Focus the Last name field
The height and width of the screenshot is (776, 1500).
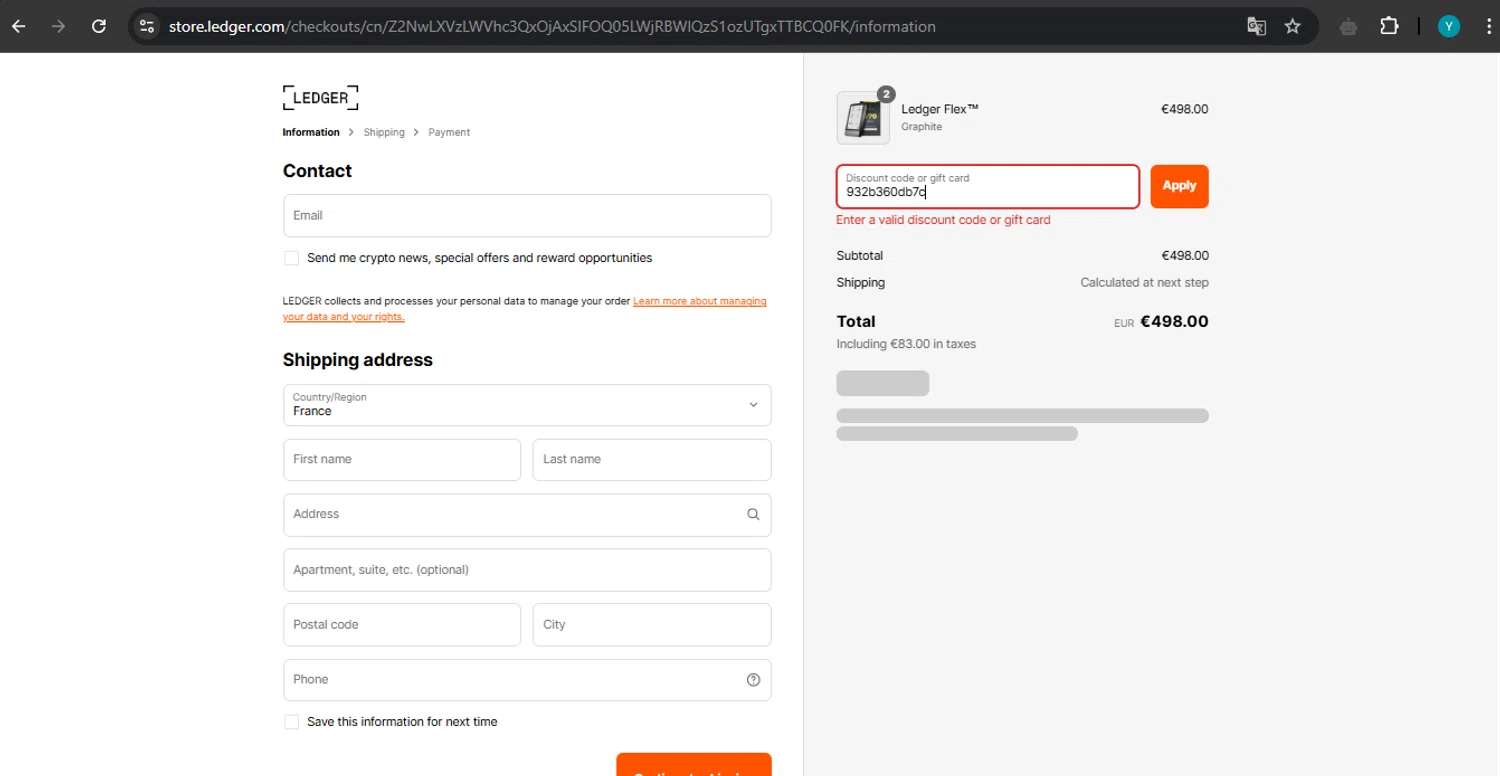click(x=652, y=460)
